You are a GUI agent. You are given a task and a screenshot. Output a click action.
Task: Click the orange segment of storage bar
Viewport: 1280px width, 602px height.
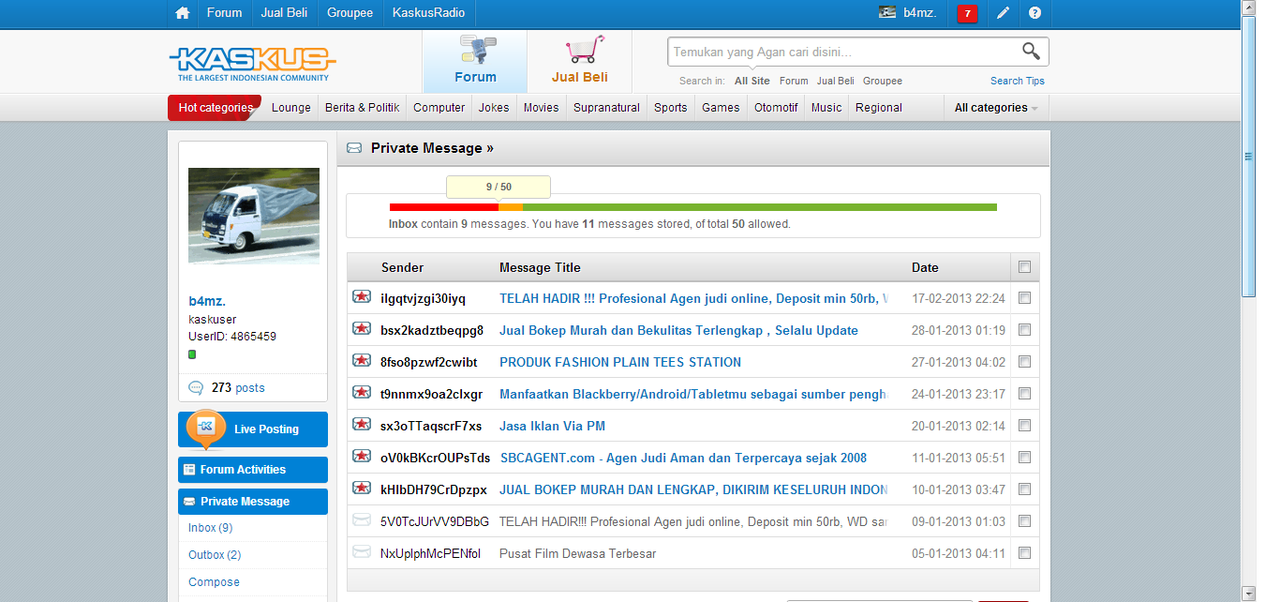click(510, 207)
